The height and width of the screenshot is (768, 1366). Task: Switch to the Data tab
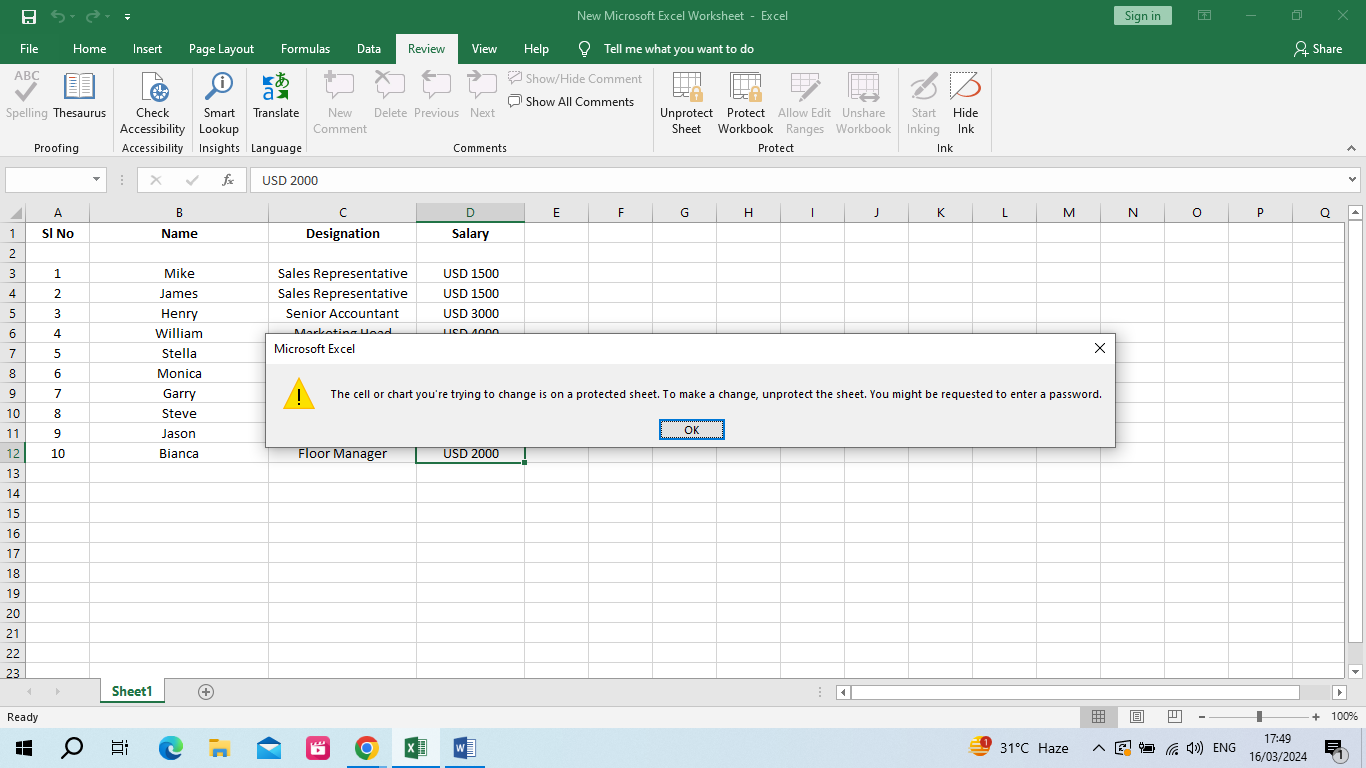tap(369, 49)
